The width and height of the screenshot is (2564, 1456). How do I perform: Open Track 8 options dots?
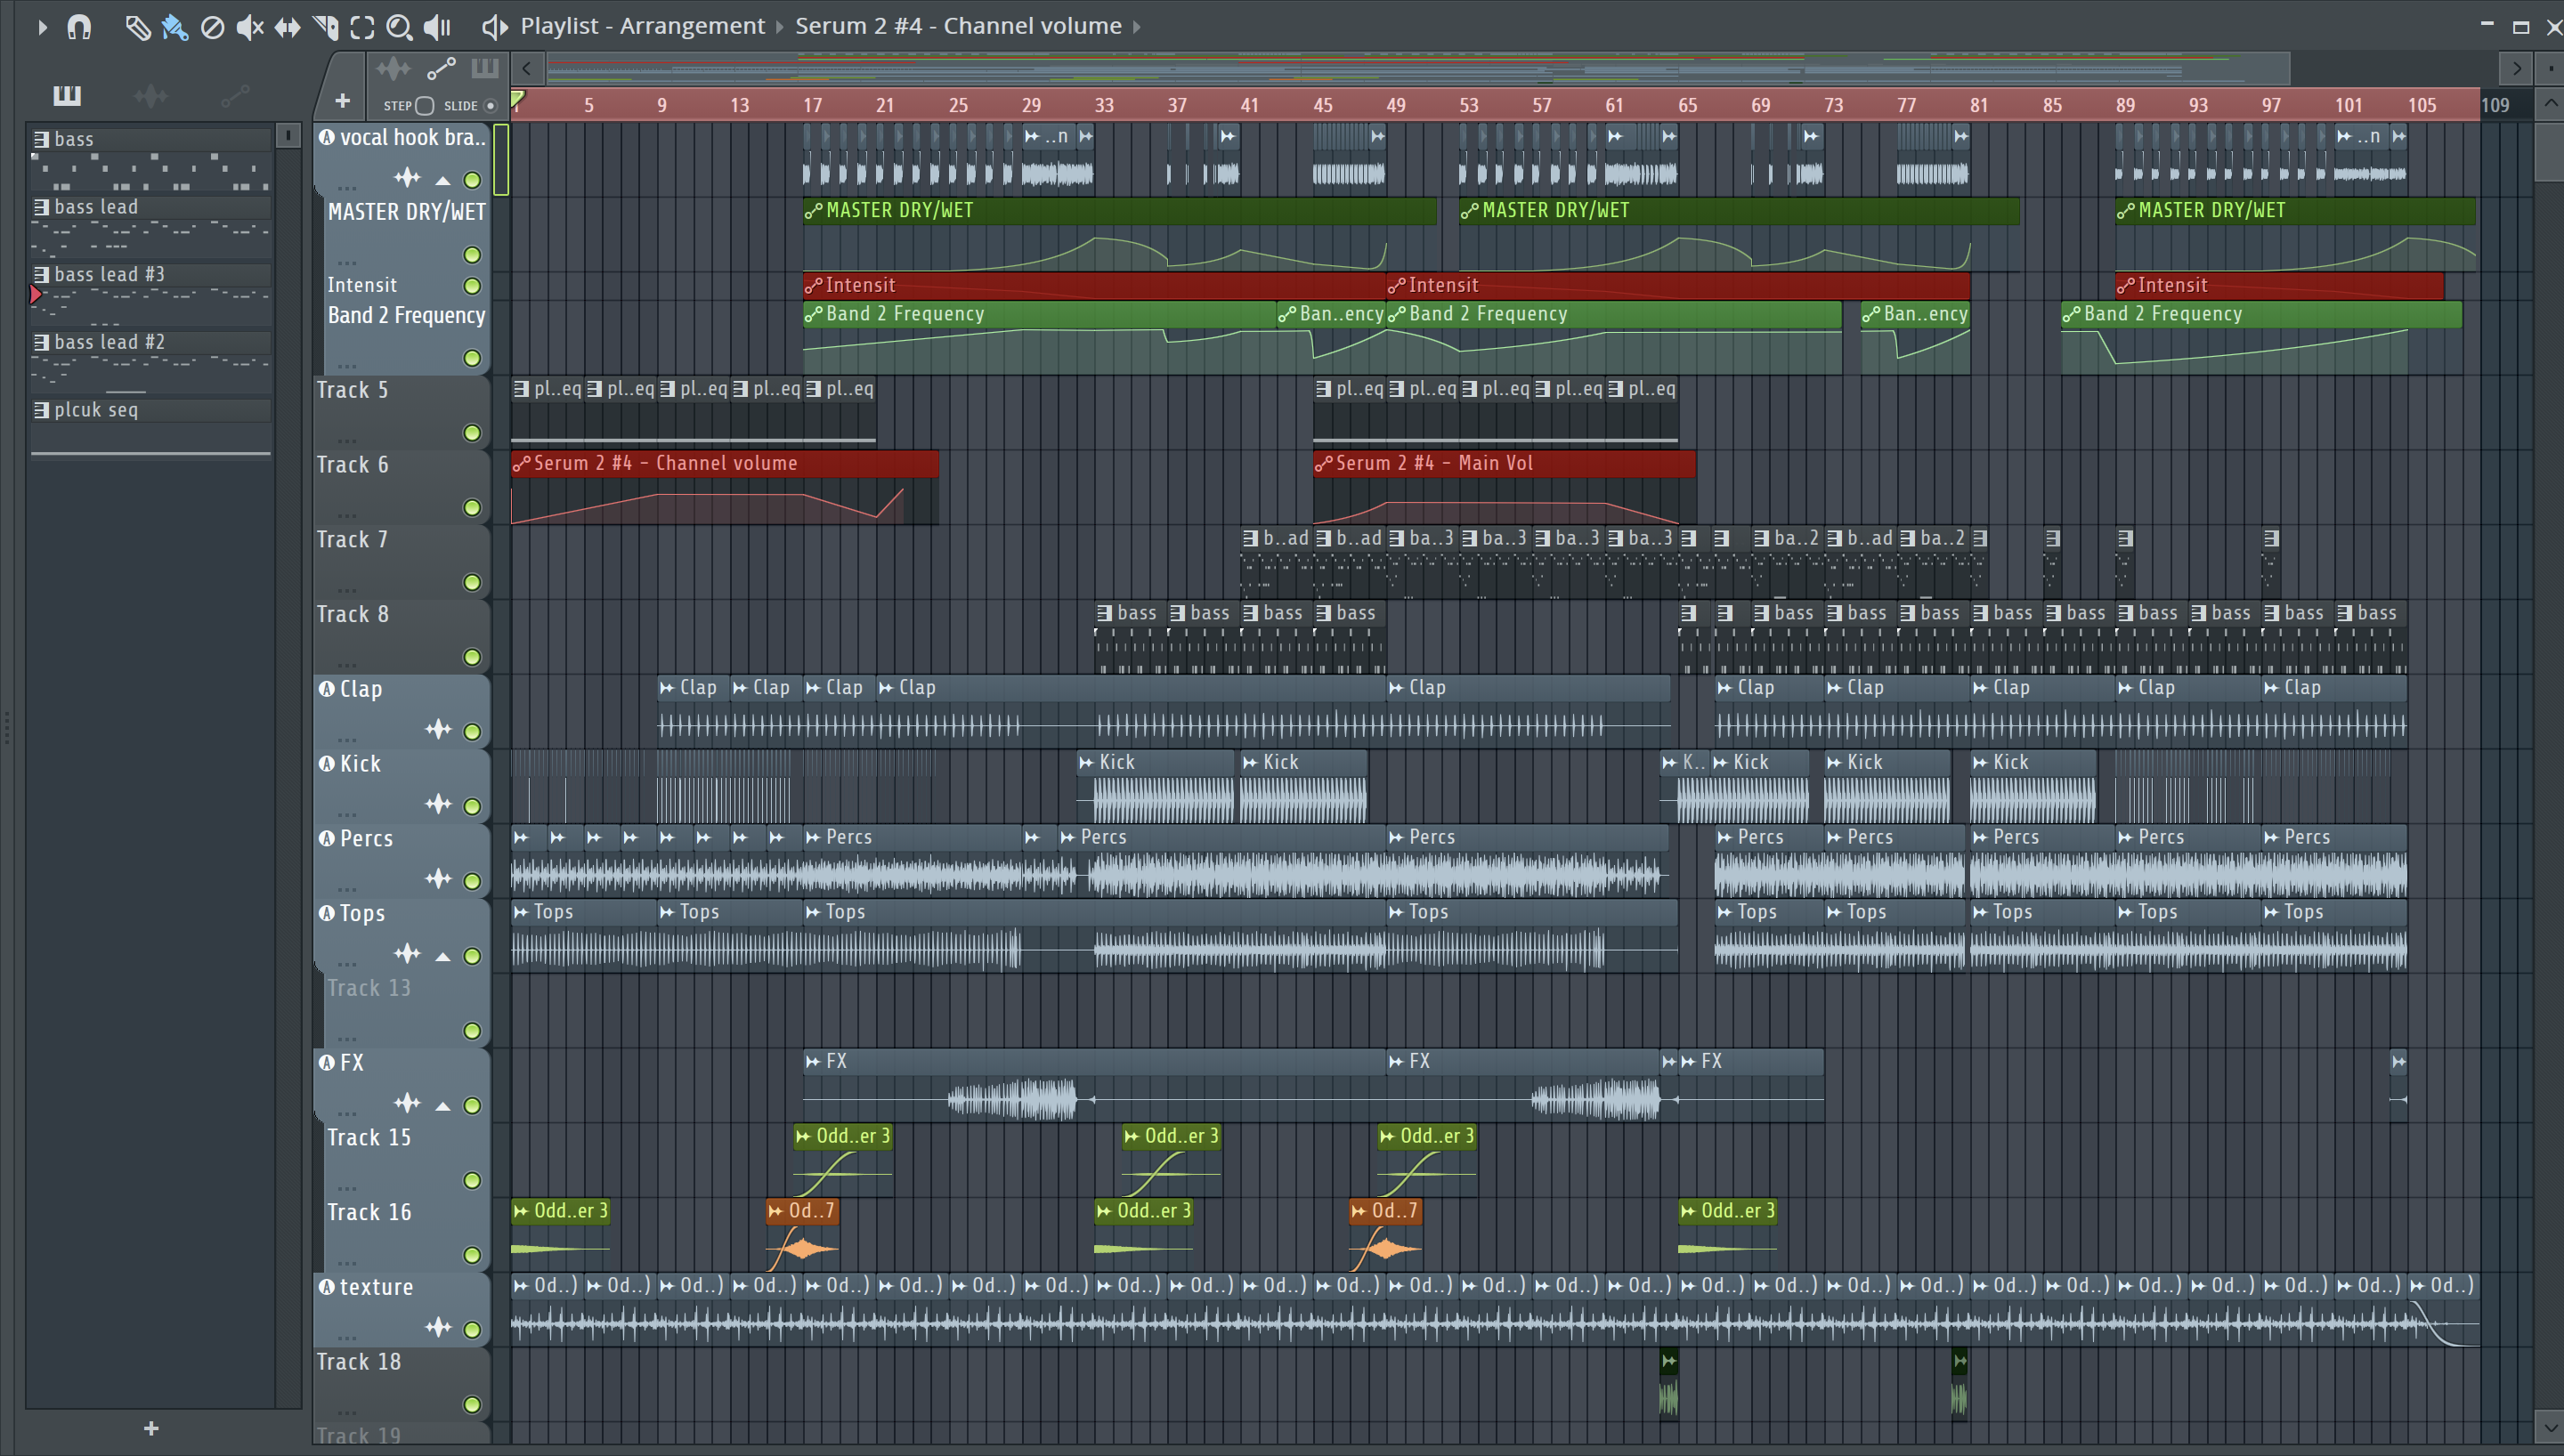click(x=347, y=664)
